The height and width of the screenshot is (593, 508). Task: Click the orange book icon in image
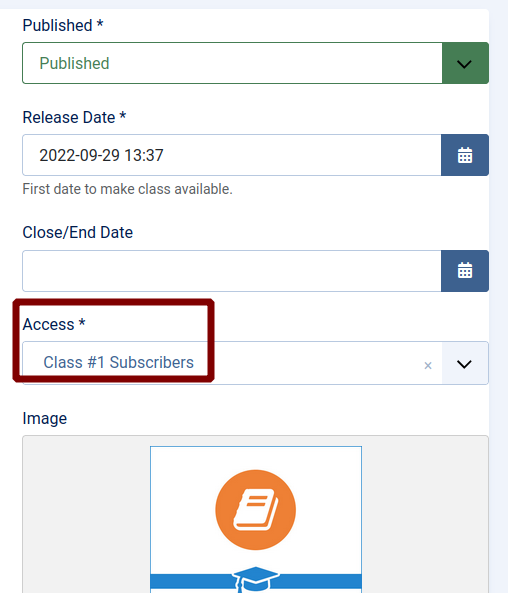point(256,510)
